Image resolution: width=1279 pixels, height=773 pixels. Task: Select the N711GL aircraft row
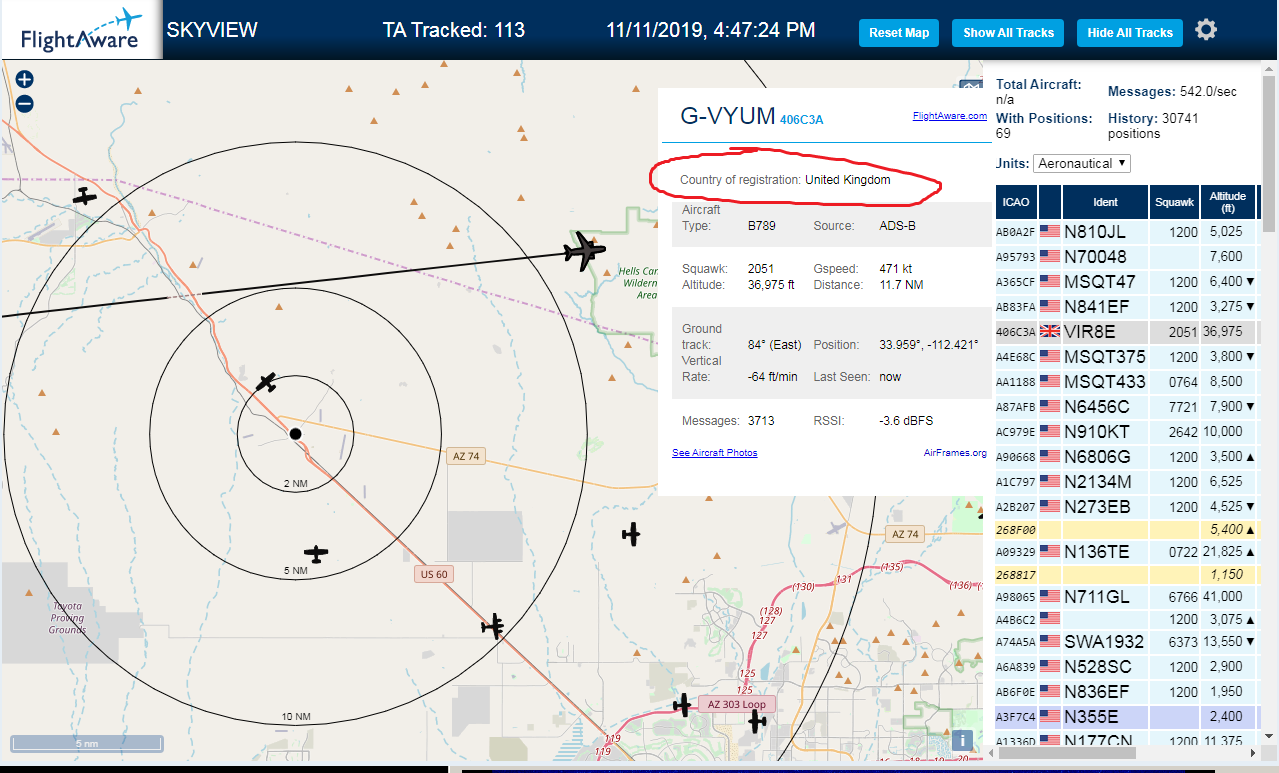point(1126,596)
